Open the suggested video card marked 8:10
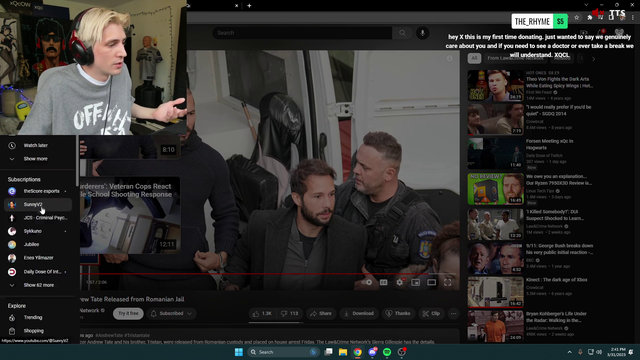The image size is (640, 360). coord(130,147)
